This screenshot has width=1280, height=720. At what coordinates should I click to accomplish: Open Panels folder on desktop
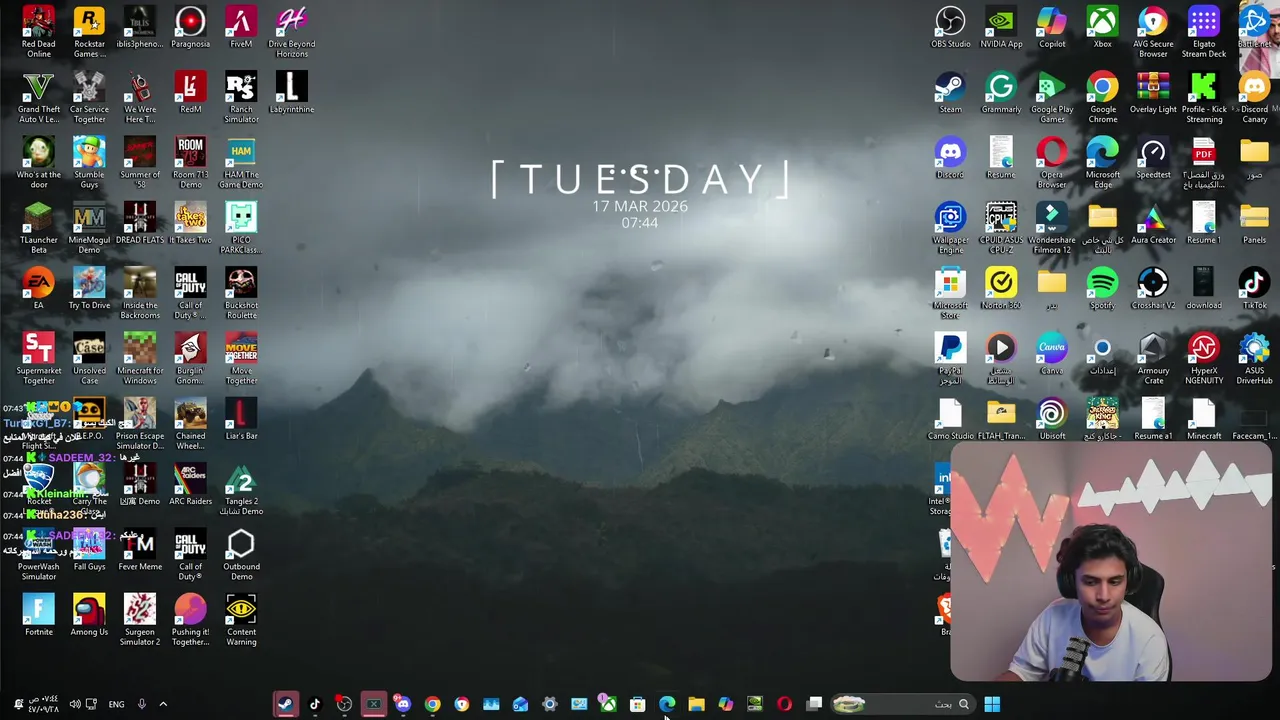(1255, 224)
